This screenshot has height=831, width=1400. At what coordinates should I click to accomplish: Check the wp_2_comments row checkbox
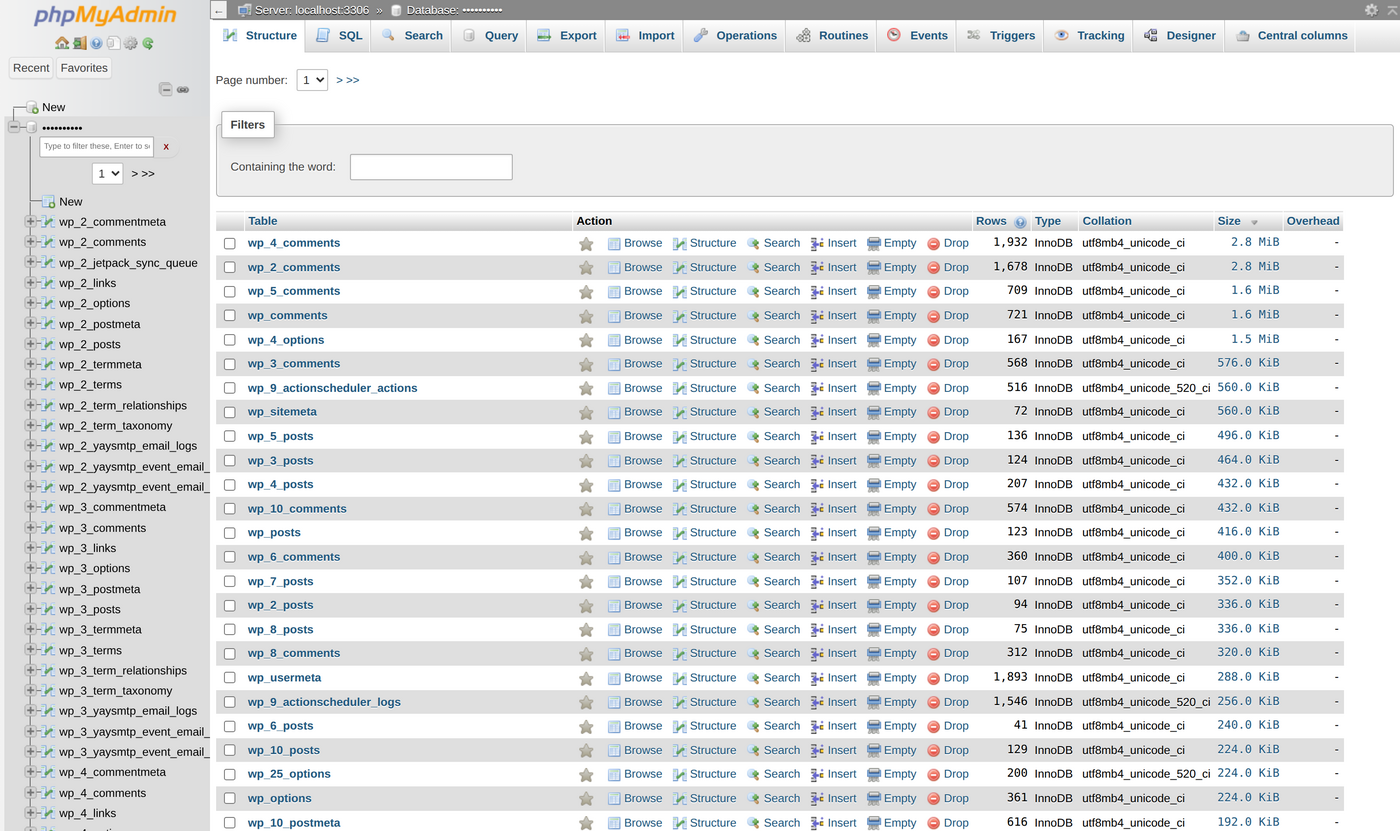[230, 267]
